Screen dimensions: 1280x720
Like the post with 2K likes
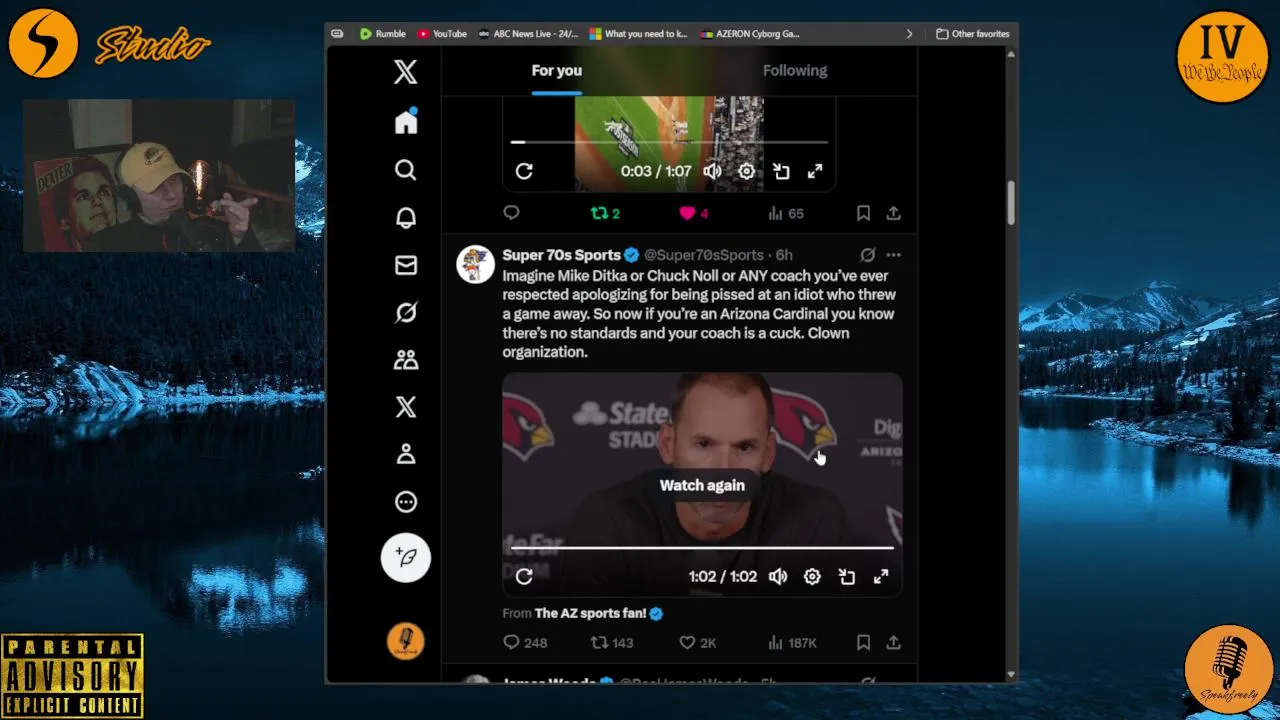pyautogui.click(x=697, y=642)
